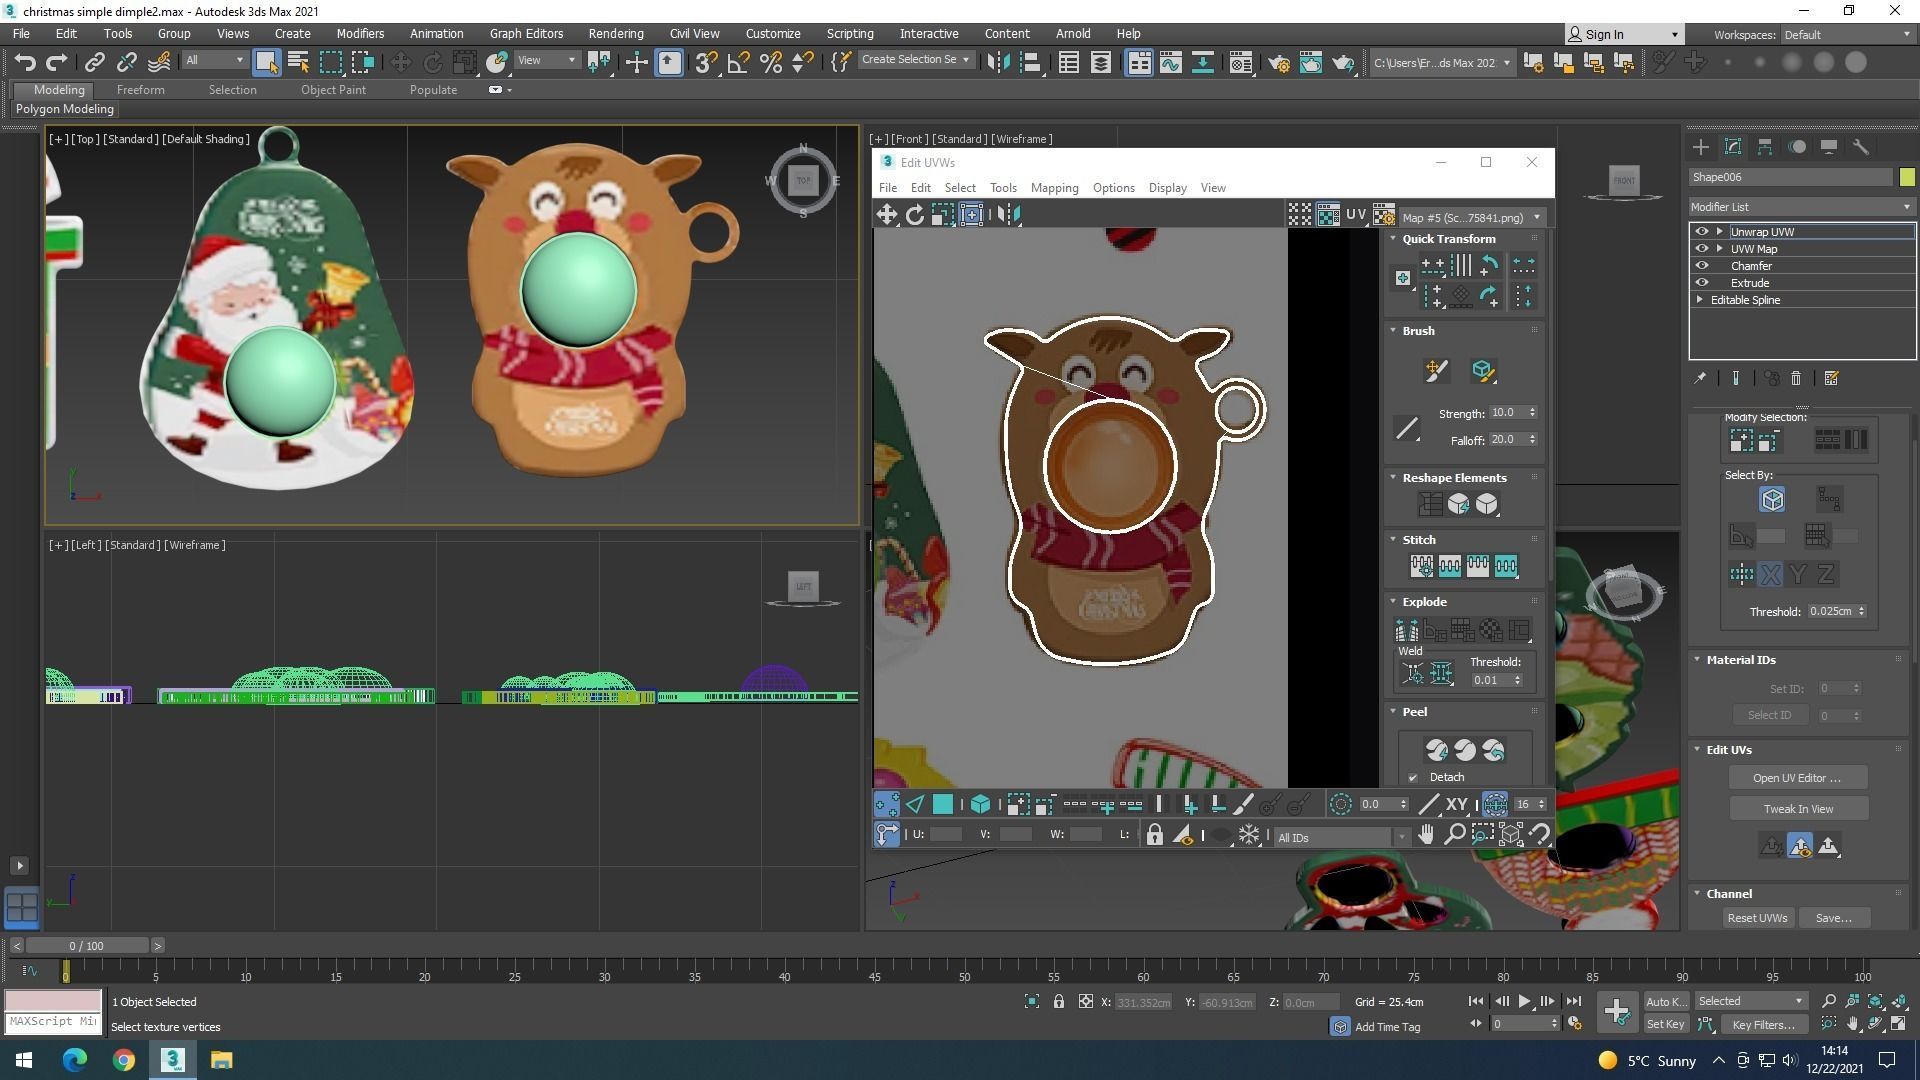1920x1080 pixels.
Task: Switch to the Freeform ribbon tab
Action: (x=140, y=90)
